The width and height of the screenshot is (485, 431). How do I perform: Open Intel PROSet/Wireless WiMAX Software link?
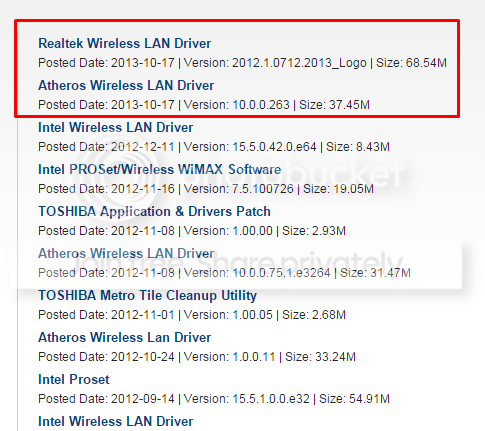tap(159, 169)
